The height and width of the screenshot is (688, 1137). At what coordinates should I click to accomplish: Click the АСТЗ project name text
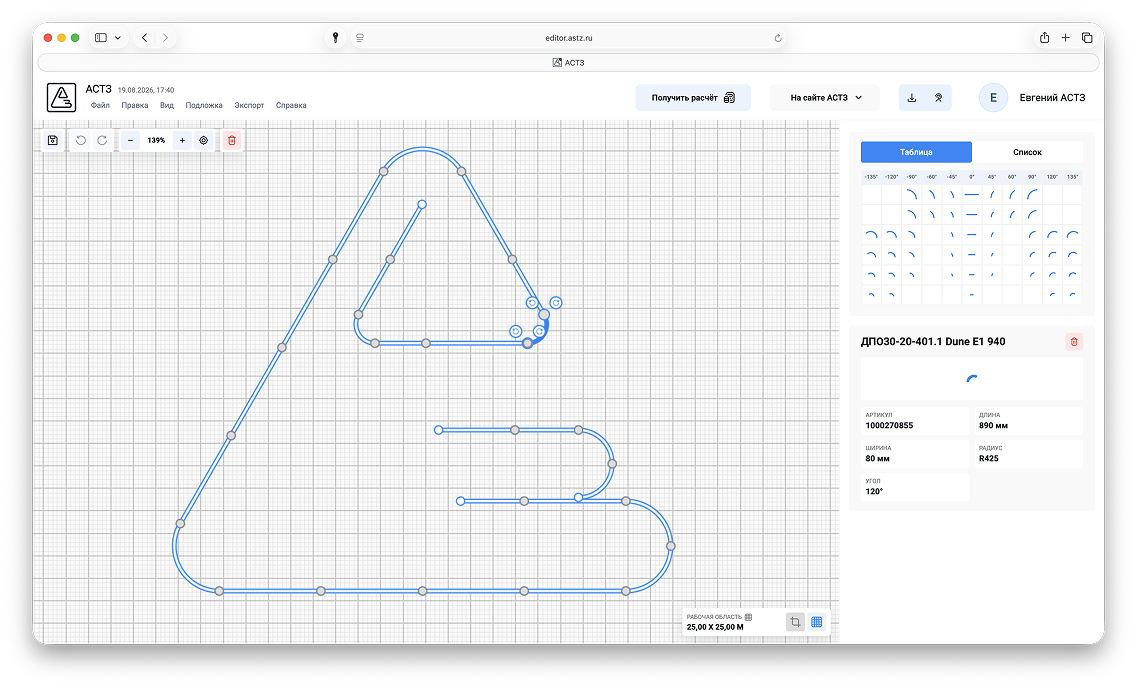pos(99,89)
